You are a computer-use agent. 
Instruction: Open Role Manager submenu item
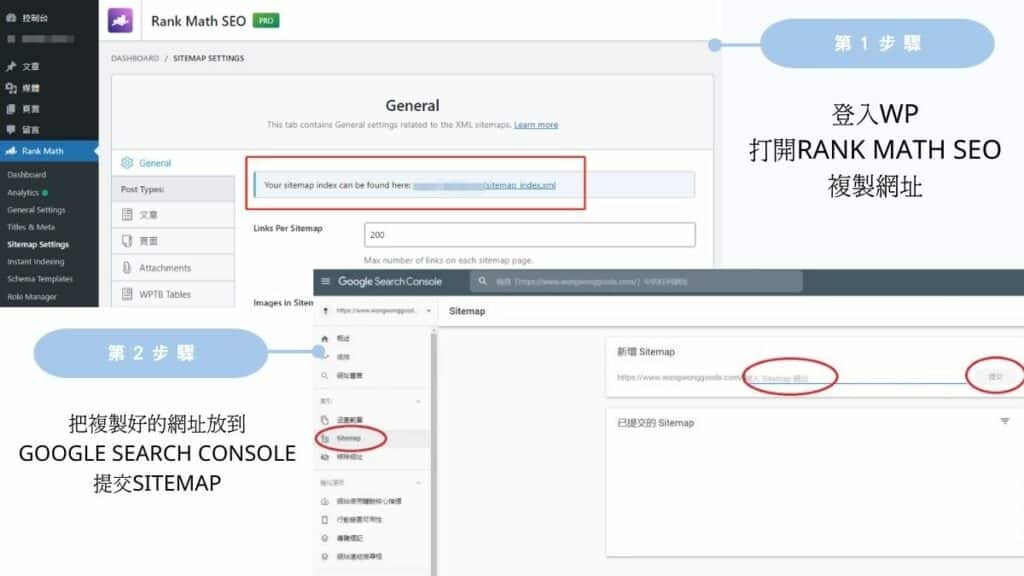[x=32, y=296]
